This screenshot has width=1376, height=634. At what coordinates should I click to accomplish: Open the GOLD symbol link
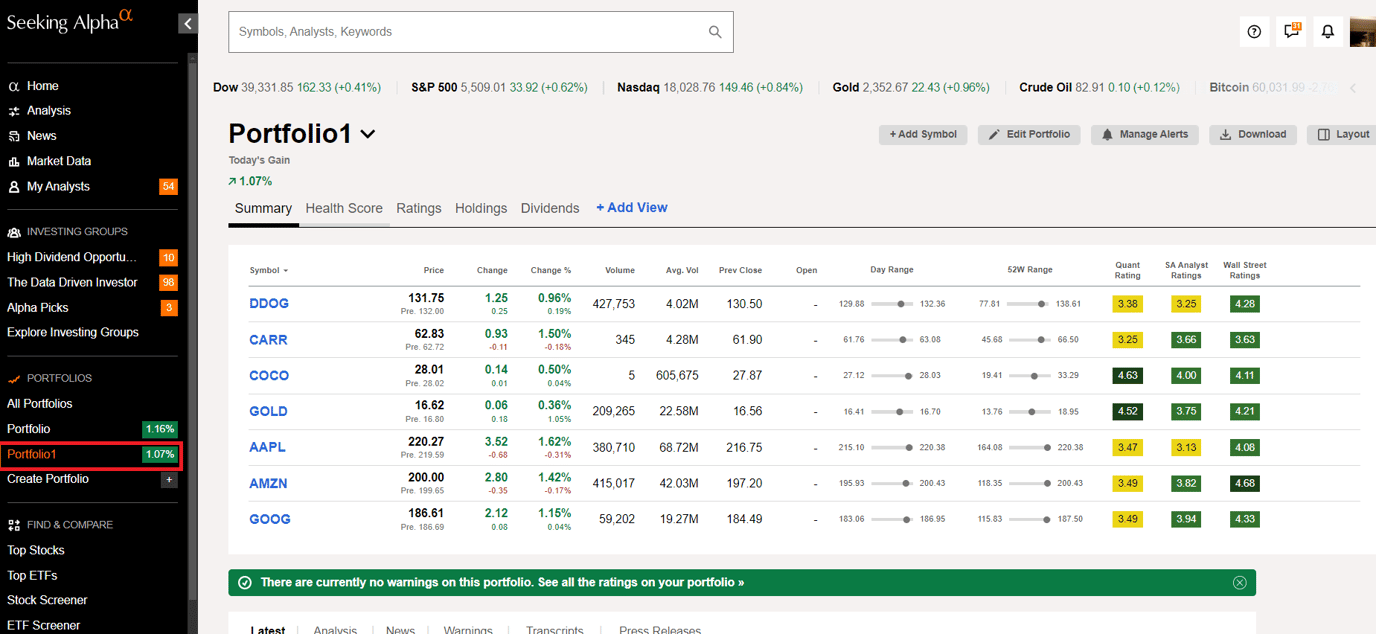[x=268, y=411]
